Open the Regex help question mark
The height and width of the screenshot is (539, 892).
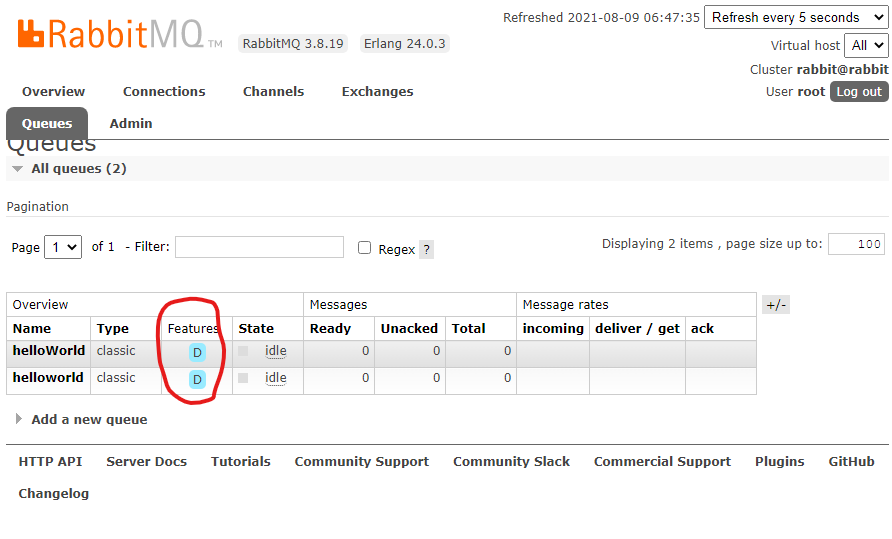click(426, 249)
